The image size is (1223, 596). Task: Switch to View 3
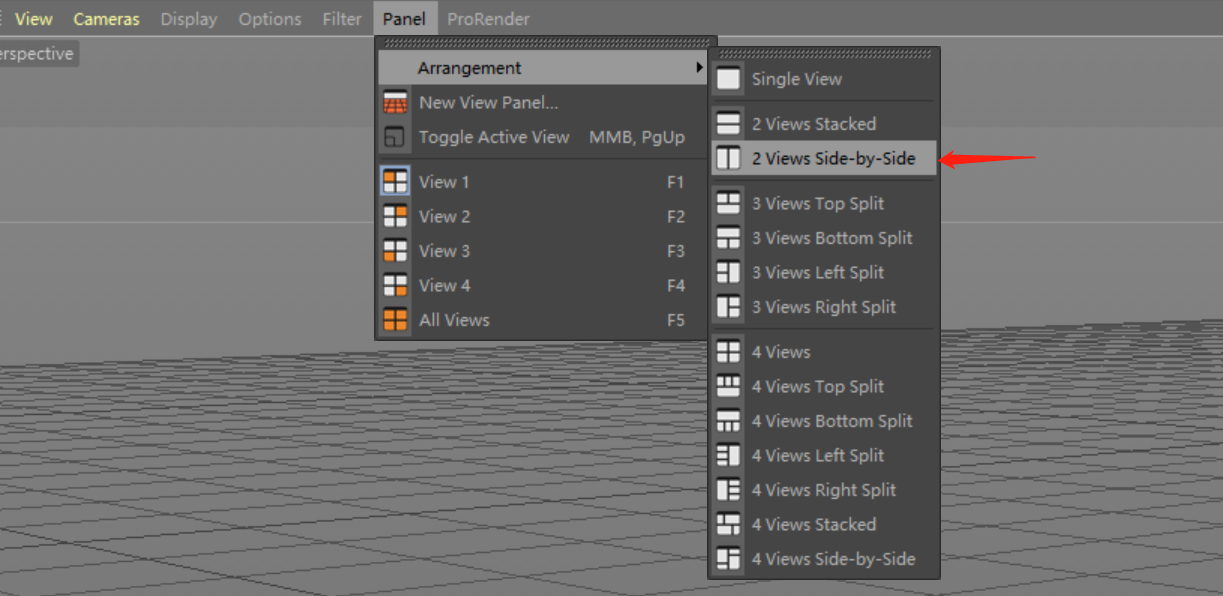(444, 251)
